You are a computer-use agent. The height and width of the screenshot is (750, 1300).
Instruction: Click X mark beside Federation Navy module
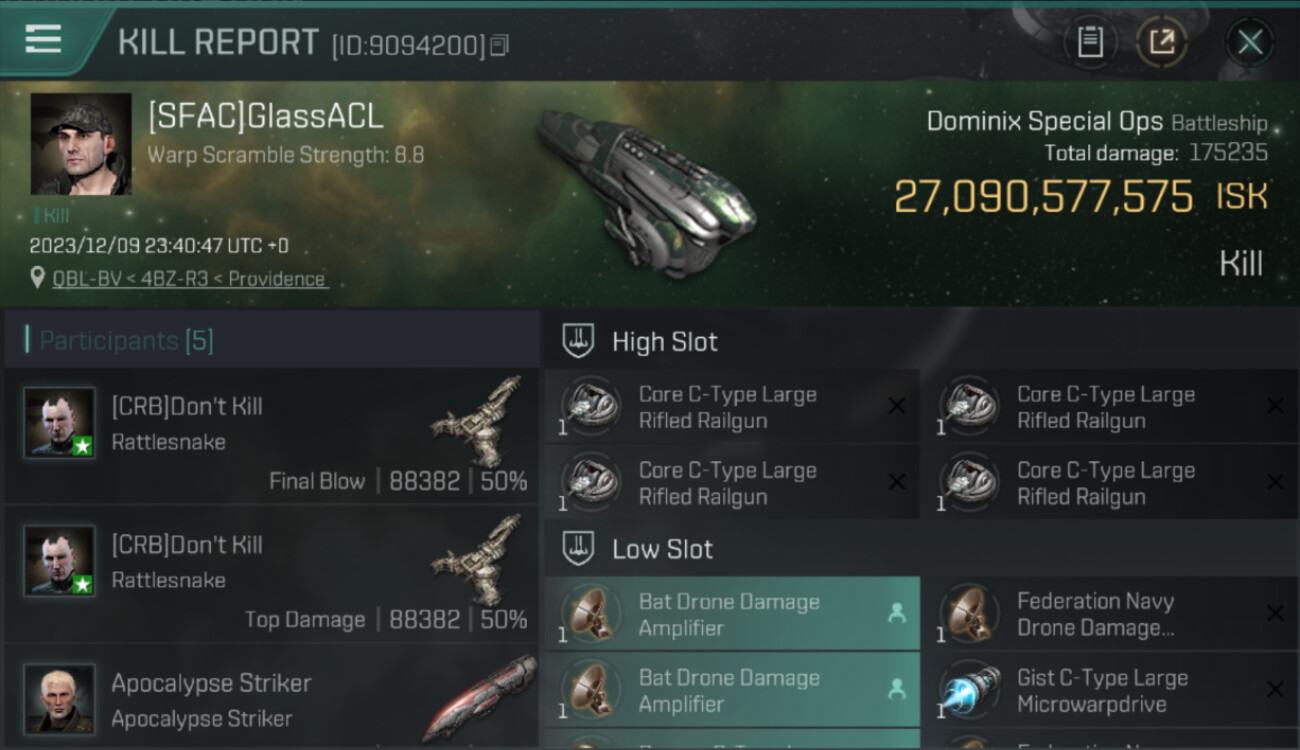[1275, 613]
